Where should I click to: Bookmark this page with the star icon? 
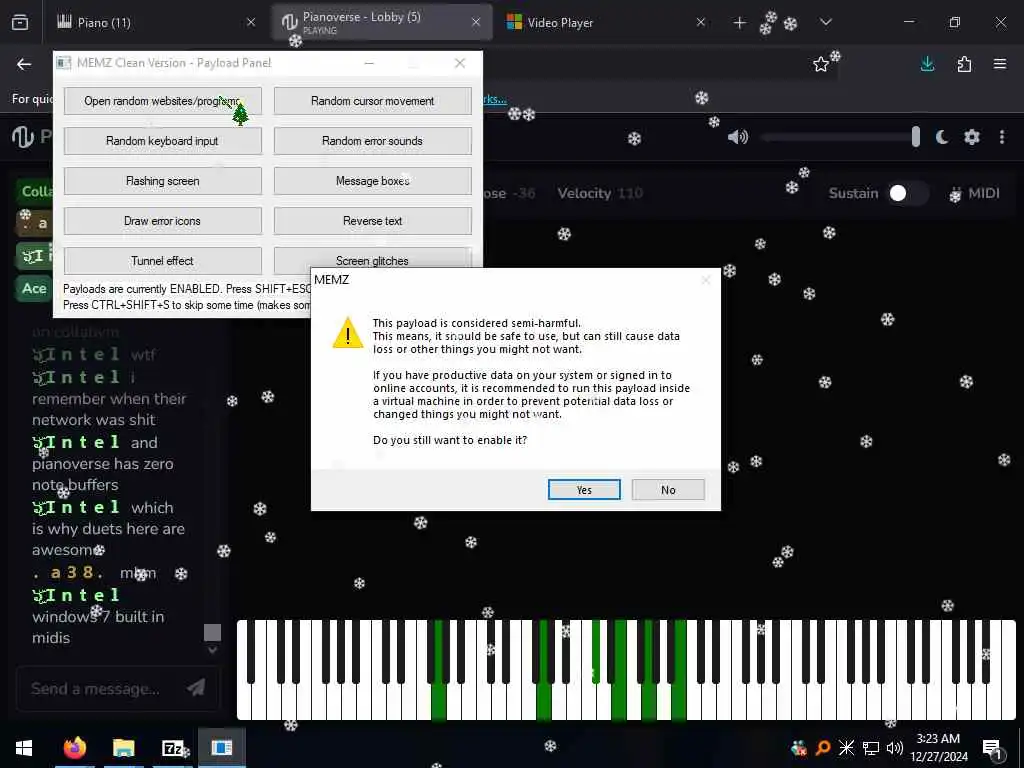(x=820, y=64)
